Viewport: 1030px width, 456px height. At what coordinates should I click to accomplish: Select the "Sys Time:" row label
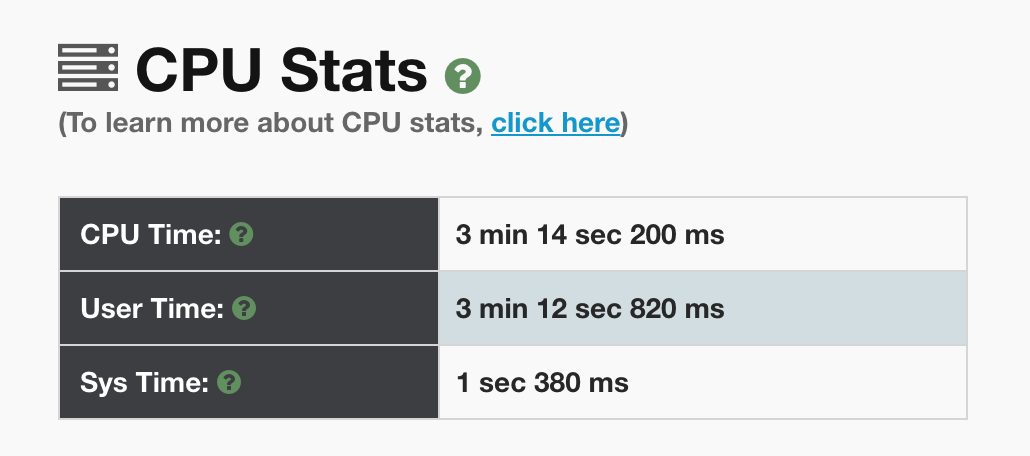[x=144, y=382]
